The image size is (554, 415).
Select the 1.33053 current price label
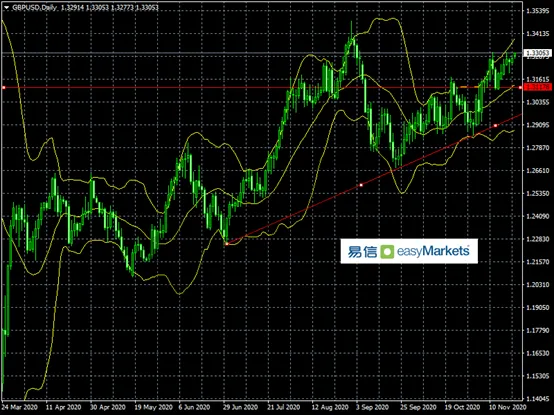pos(538,53)
